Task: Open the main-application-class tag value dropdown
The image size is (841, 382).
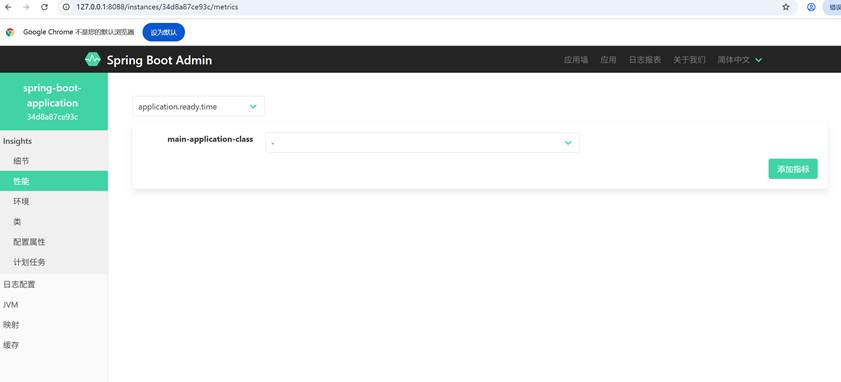Action: (422, 143)
